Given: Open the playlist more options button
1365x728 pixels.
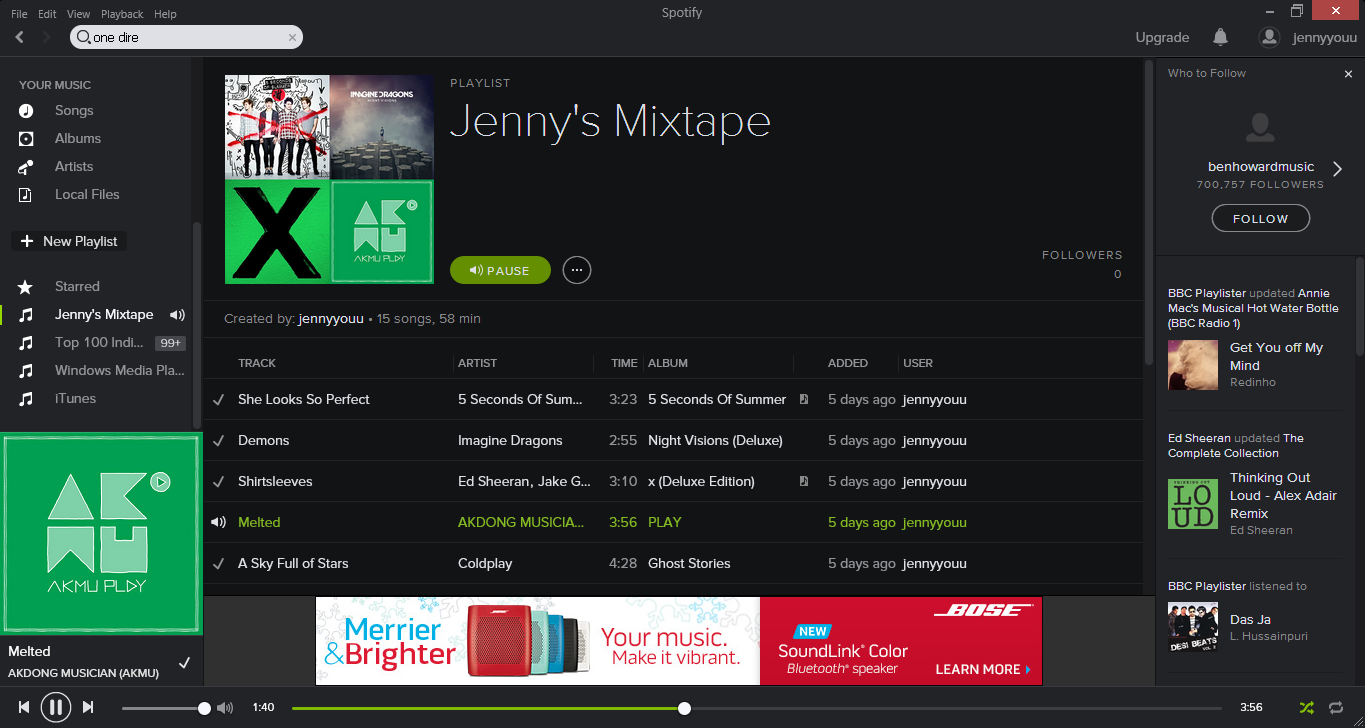Looking at the screenshot, I should tap(577, 270).
